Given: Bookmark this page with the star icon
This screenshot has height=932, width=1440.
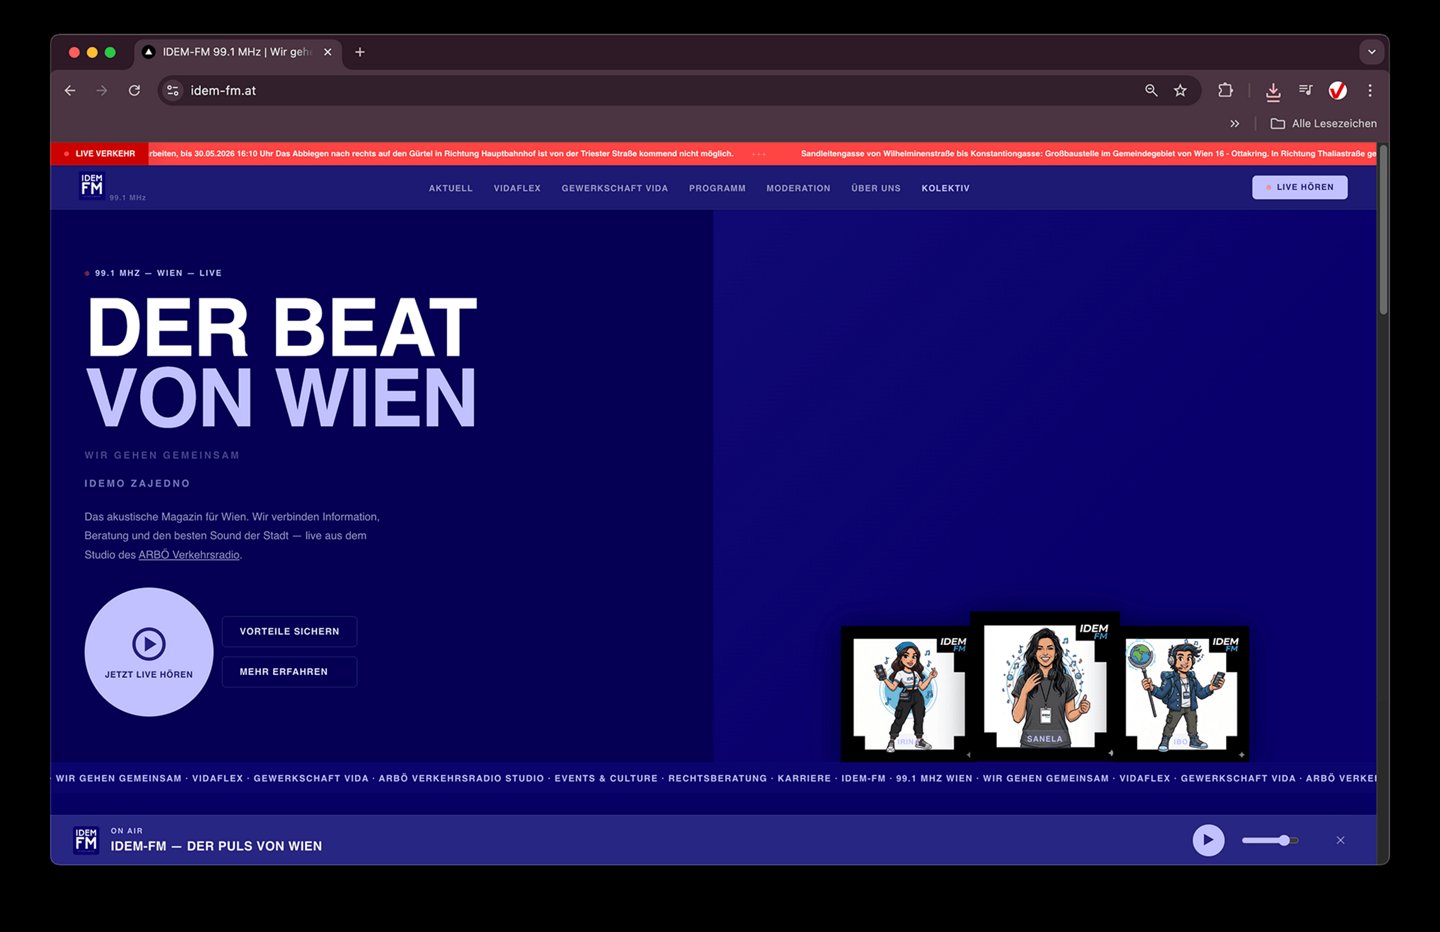Looking at the screenshot, I should (x=1180, y=90).
